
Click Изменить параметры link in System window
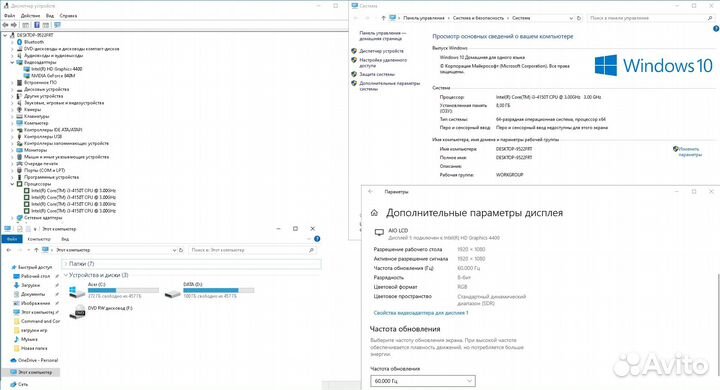click(690, 152)
